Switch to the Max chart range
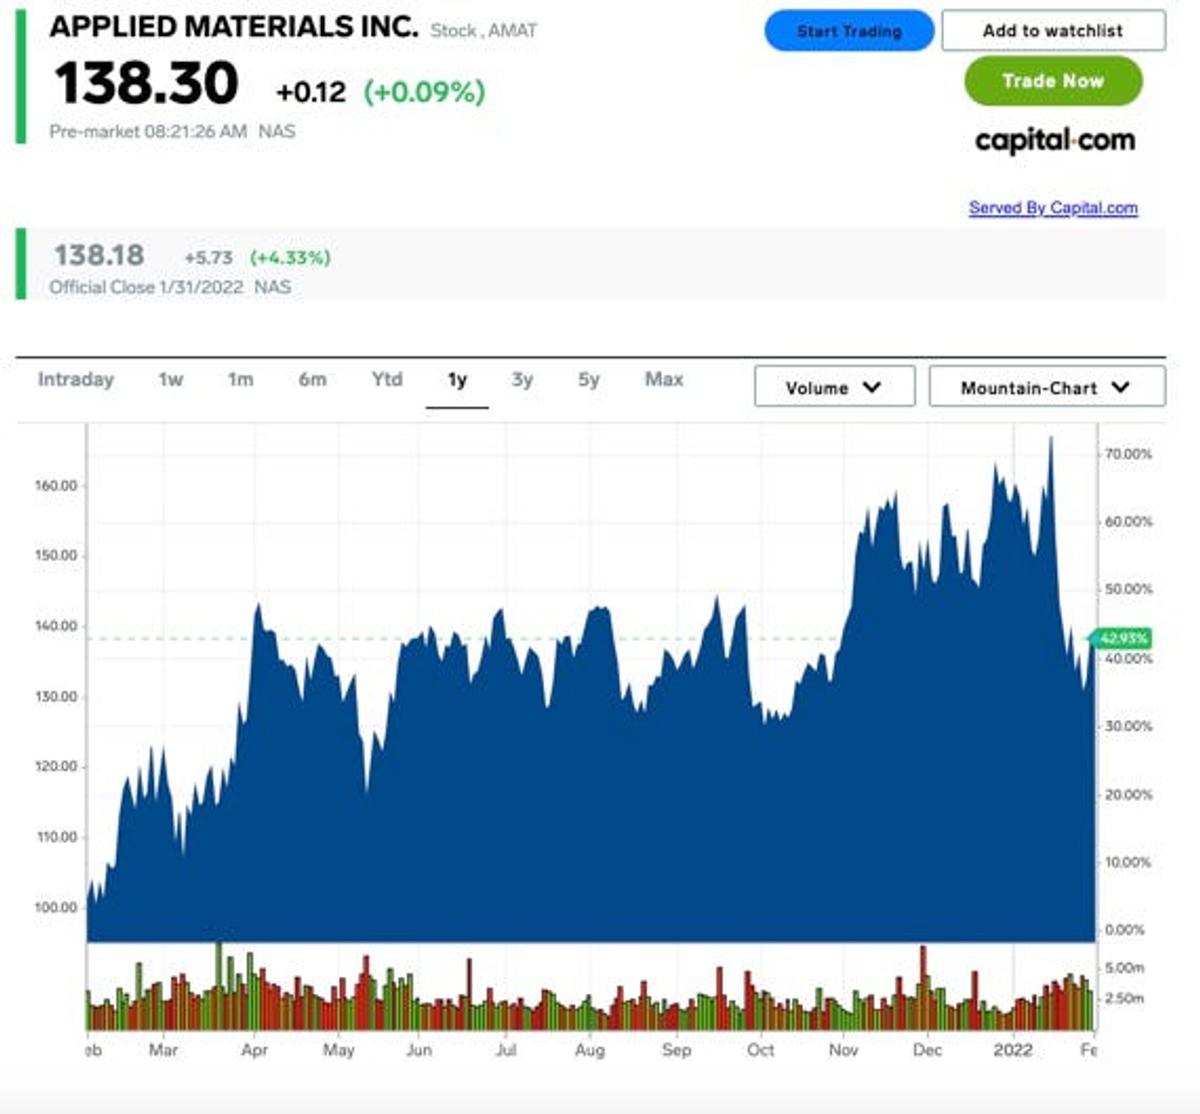Screen dimensions: 1200x1114 point(663,380)
